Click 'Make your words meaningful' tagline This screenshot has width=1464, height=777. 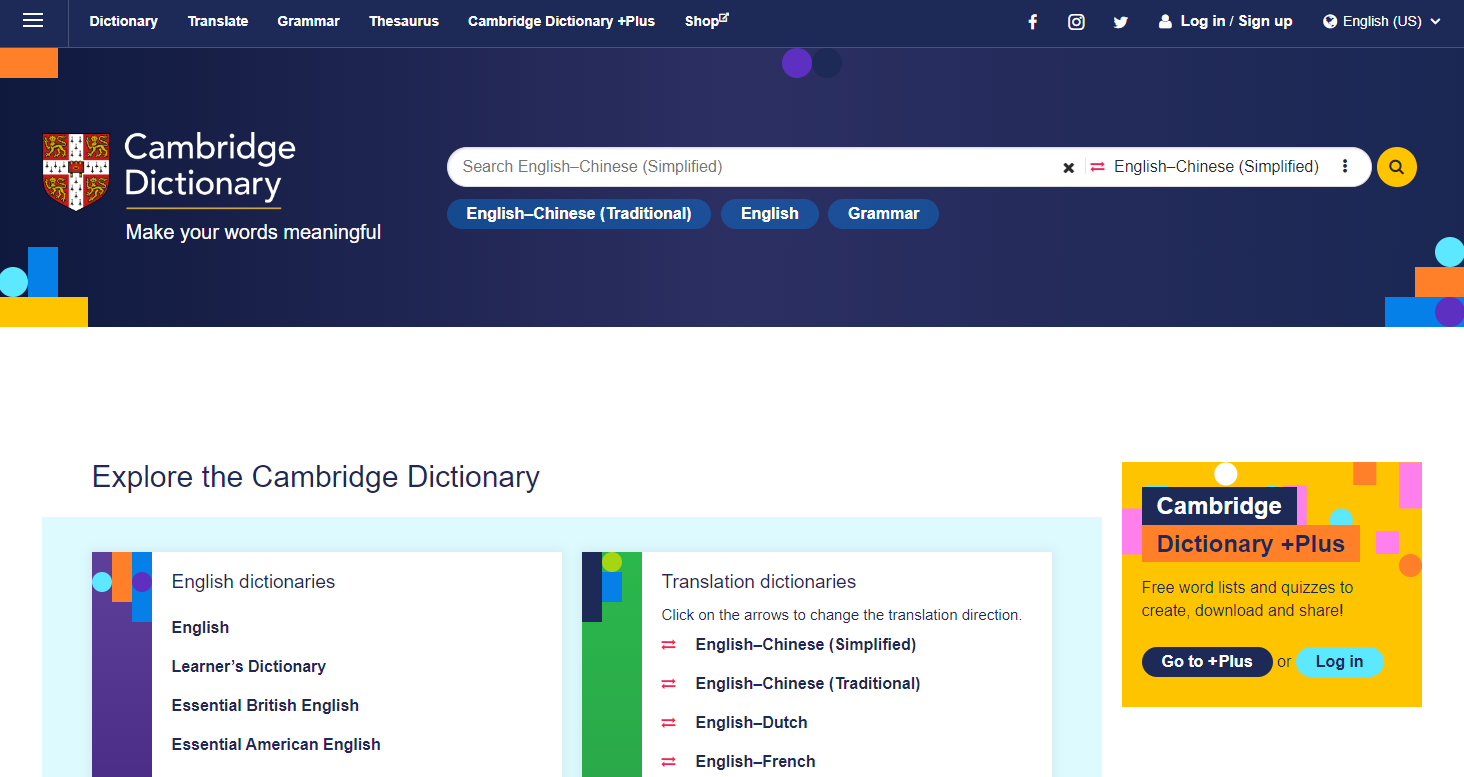coord(253,233)
